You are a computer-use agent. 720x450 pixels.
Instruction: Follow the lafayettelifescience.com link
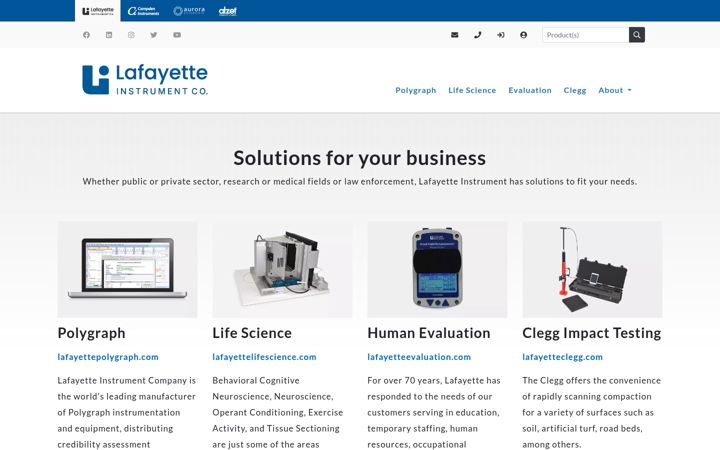[264, 357]
